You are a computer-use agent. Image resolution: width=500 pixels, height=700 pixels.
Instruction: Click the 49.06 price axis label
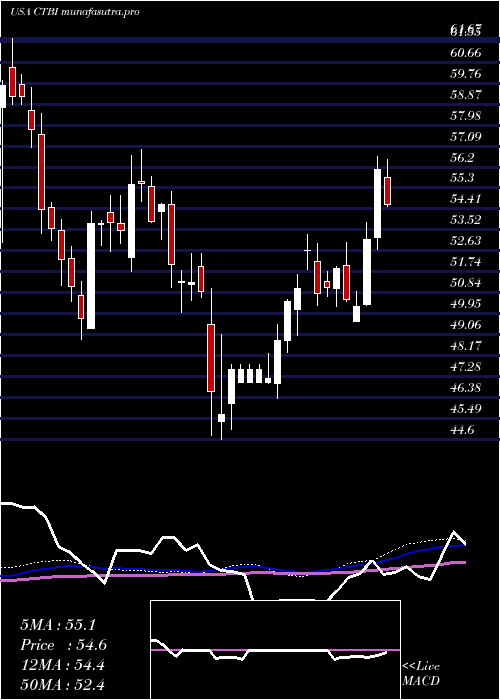pyautogui.click(x=466, y=325)
